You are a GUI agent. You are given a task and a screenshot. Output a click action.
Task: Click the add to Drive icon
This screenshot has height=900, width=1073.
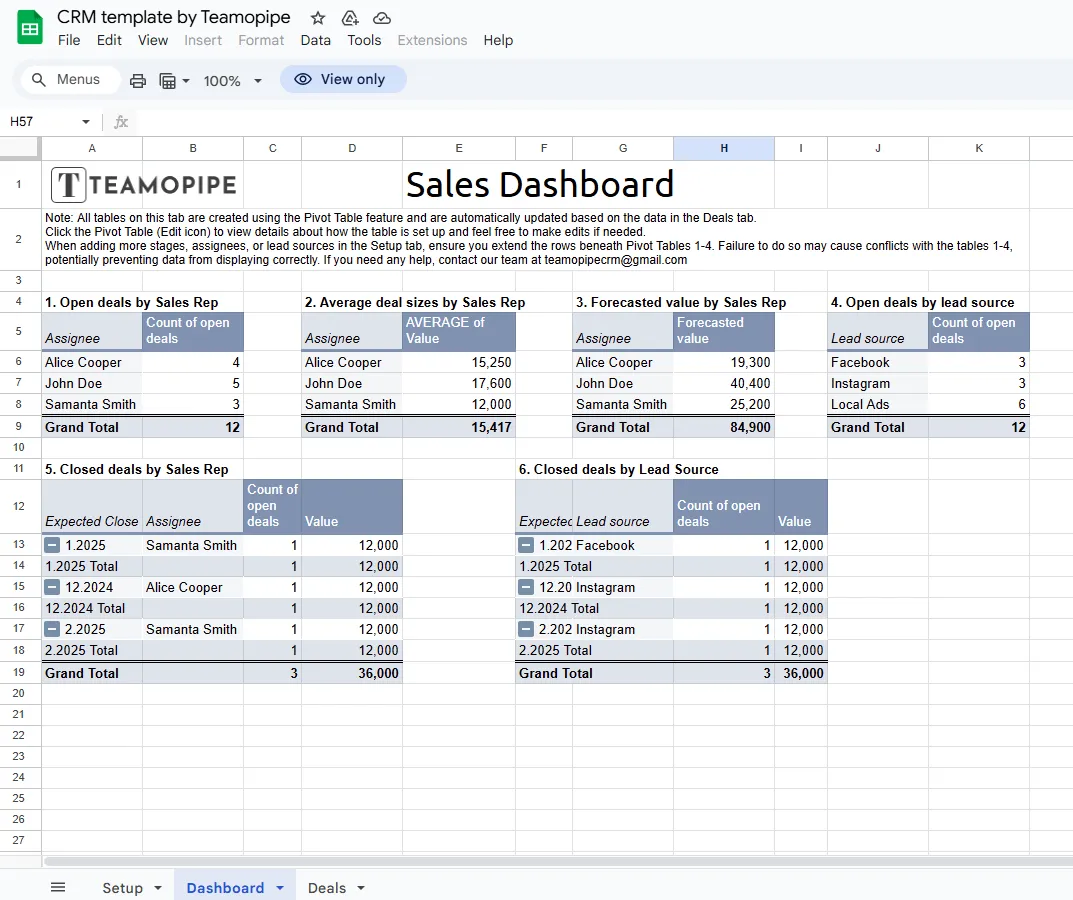pos(350,18)
